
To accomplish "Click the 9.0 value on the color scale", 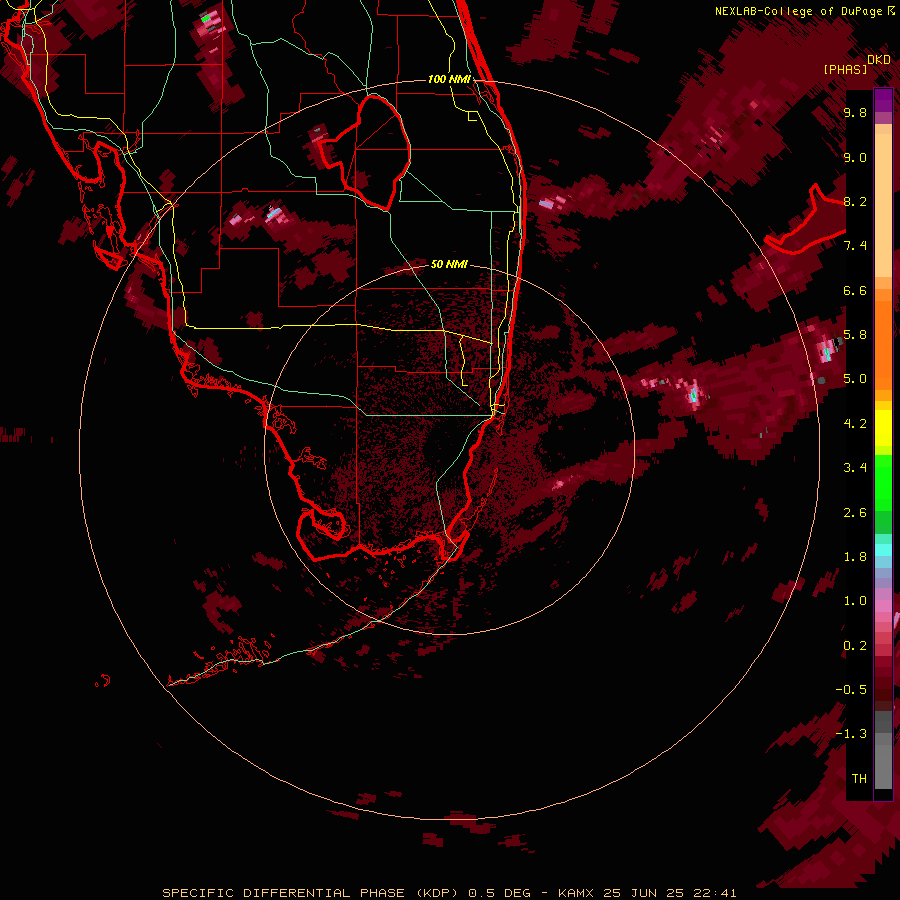I will coord(855,157).
